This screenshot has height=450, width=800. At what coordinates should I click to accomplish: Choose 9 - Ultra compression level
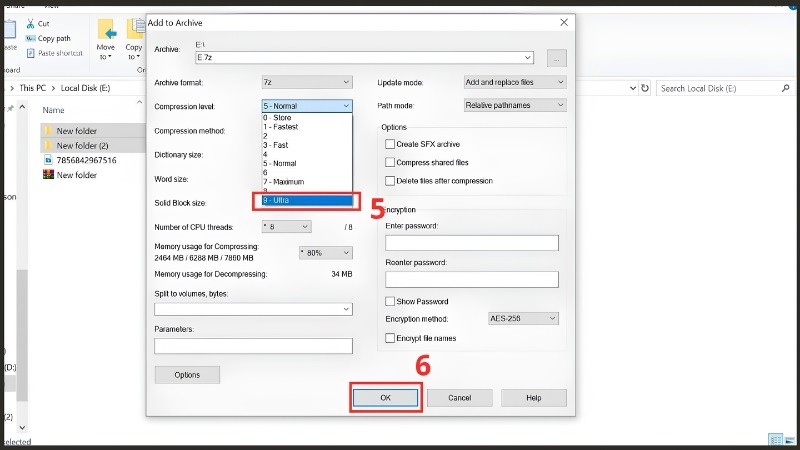(307, 201)
